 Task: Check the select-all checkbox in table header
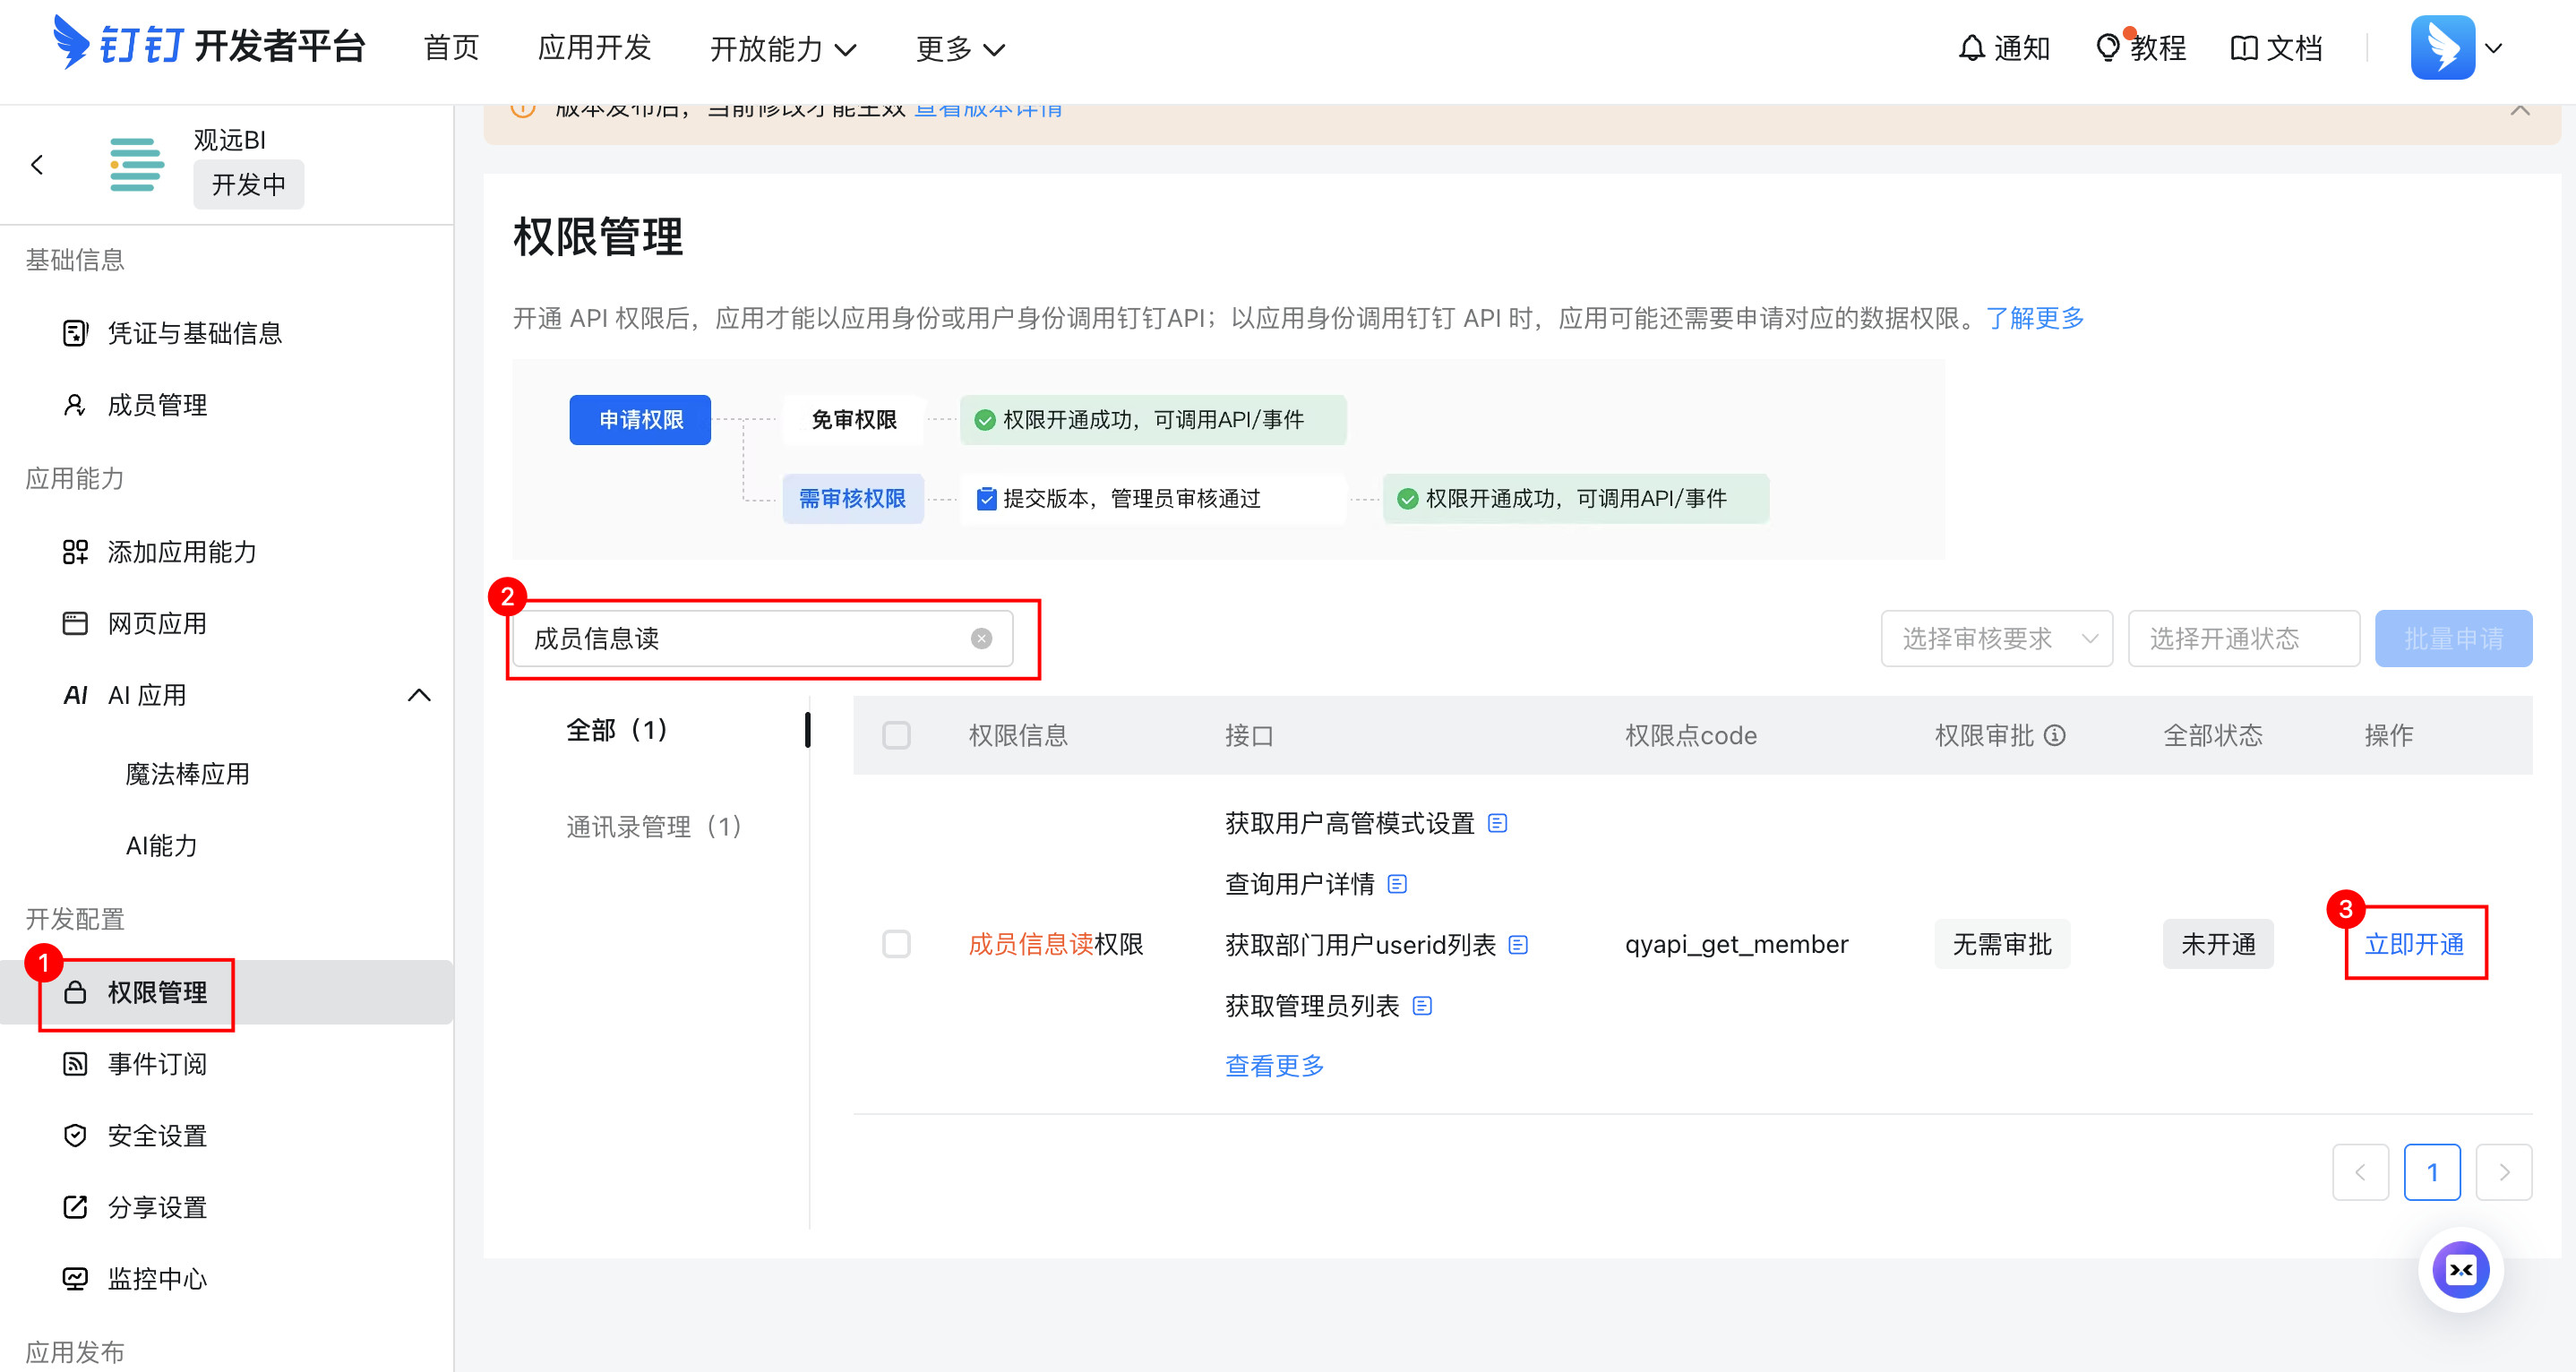[896, 736]
